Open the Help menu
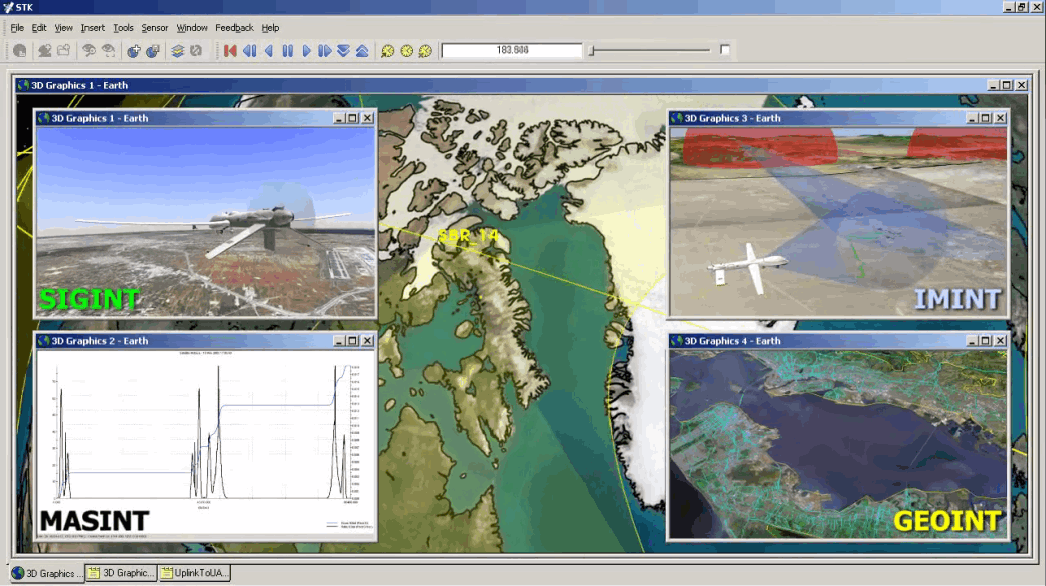This screenshot has height=586, width=1046. (x=270, y=28)
